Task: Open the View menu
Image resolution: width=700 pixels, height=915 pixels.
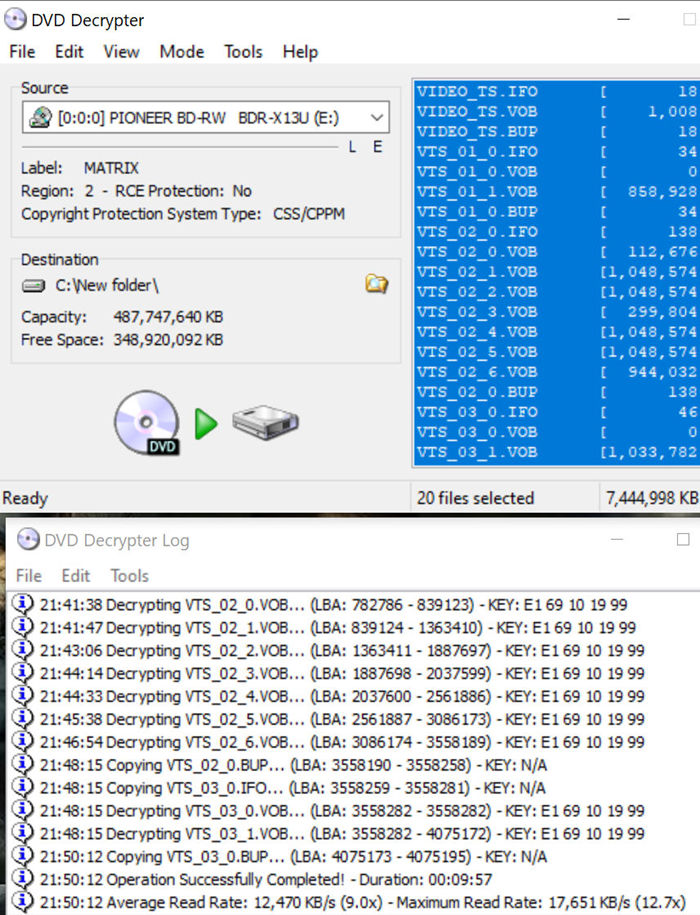Action: tap(121, 52)
